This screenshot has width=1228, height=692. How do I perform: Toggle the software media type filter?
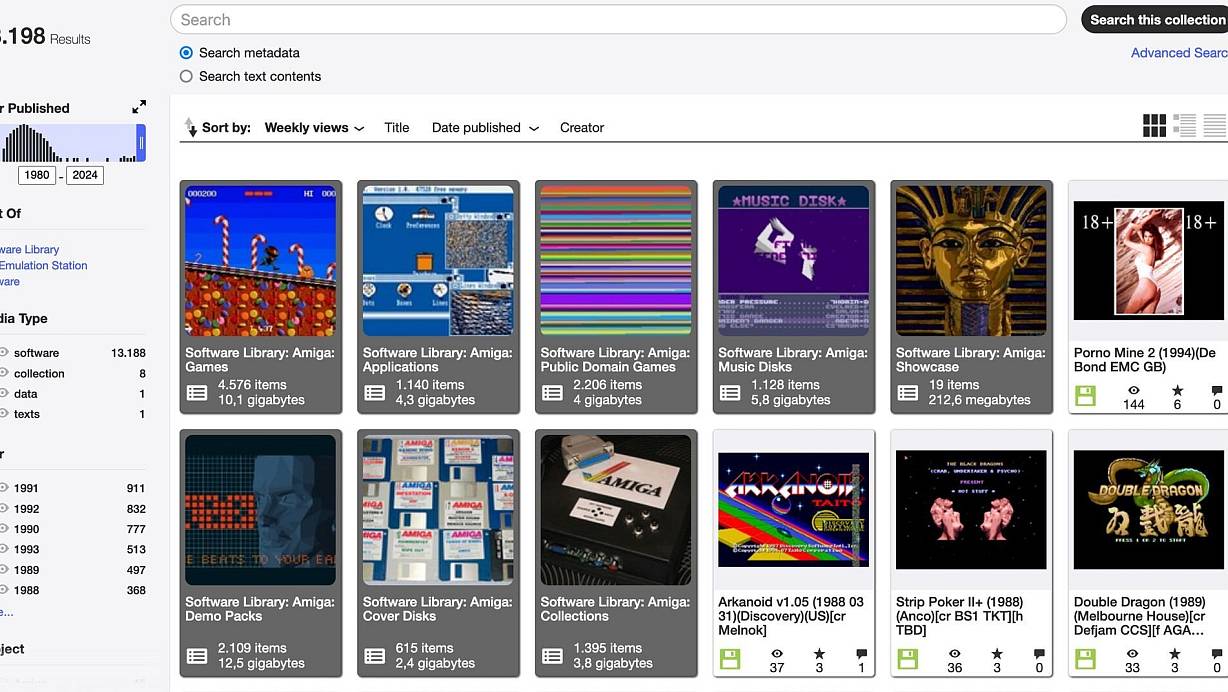tap(5, 353)
